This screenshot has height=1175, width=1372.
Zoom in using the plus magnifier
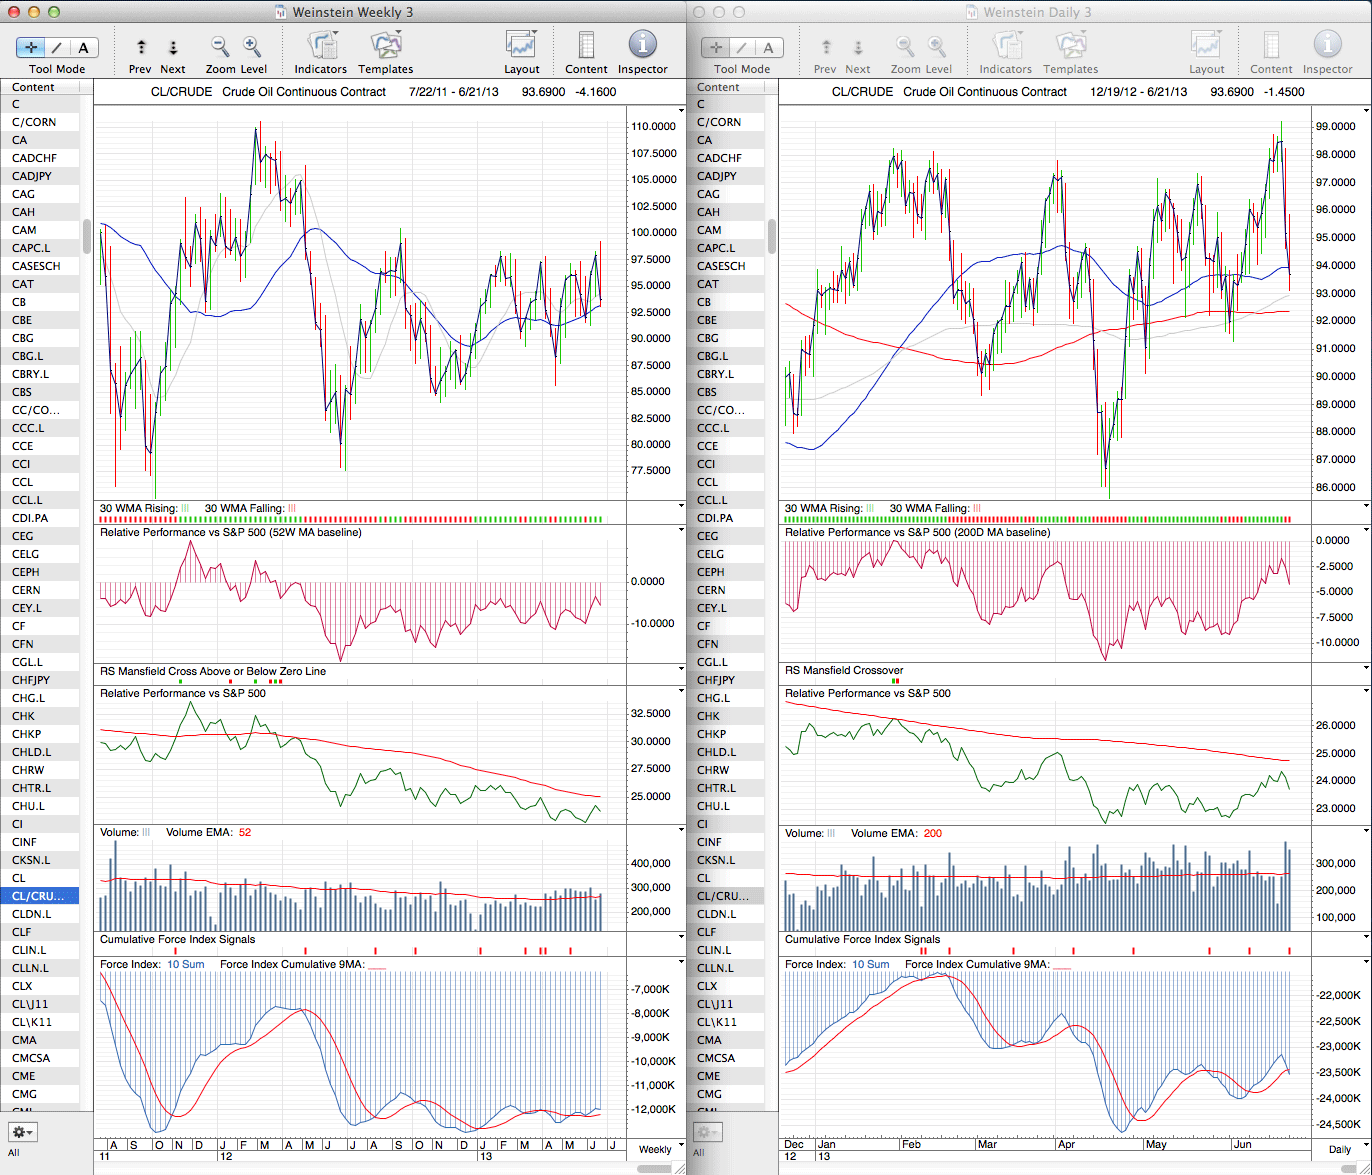pyautogui.click(x=252, y=46)
